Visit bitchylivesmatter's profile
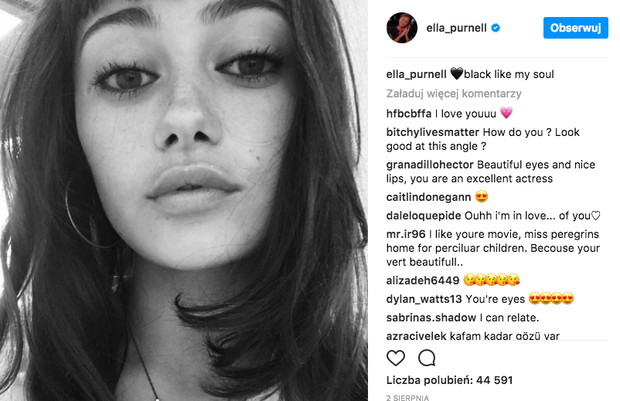Image resolution: width=620 pixels, height=401 pixels. tap(433, 132)
